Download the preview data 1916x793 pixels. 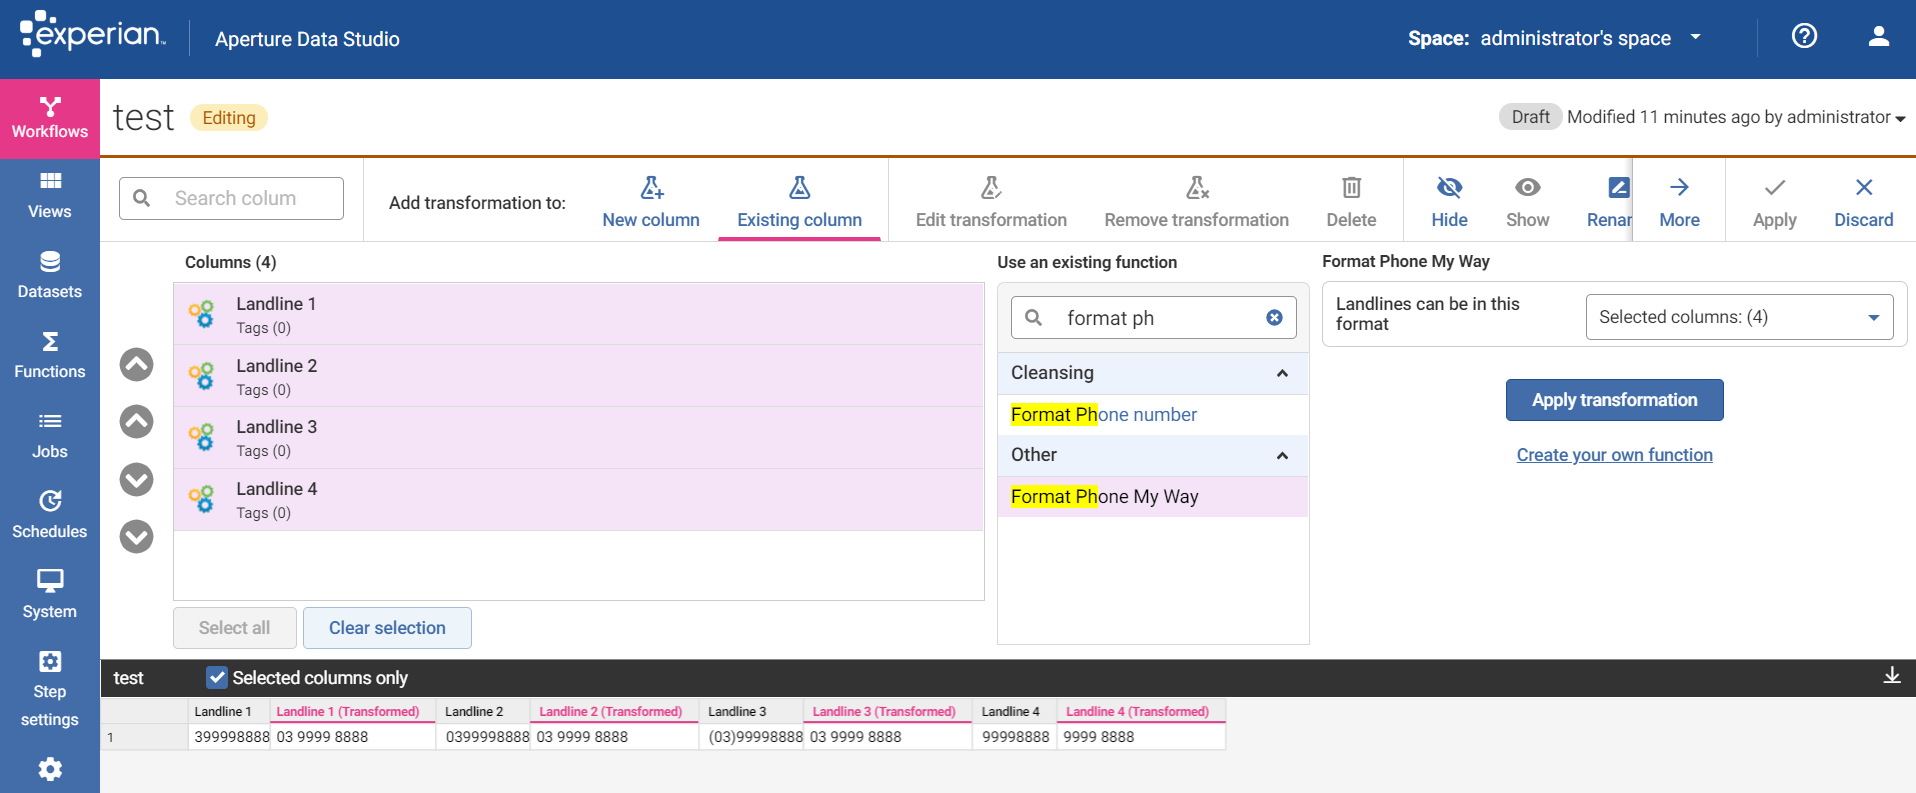pos(1891,676)
